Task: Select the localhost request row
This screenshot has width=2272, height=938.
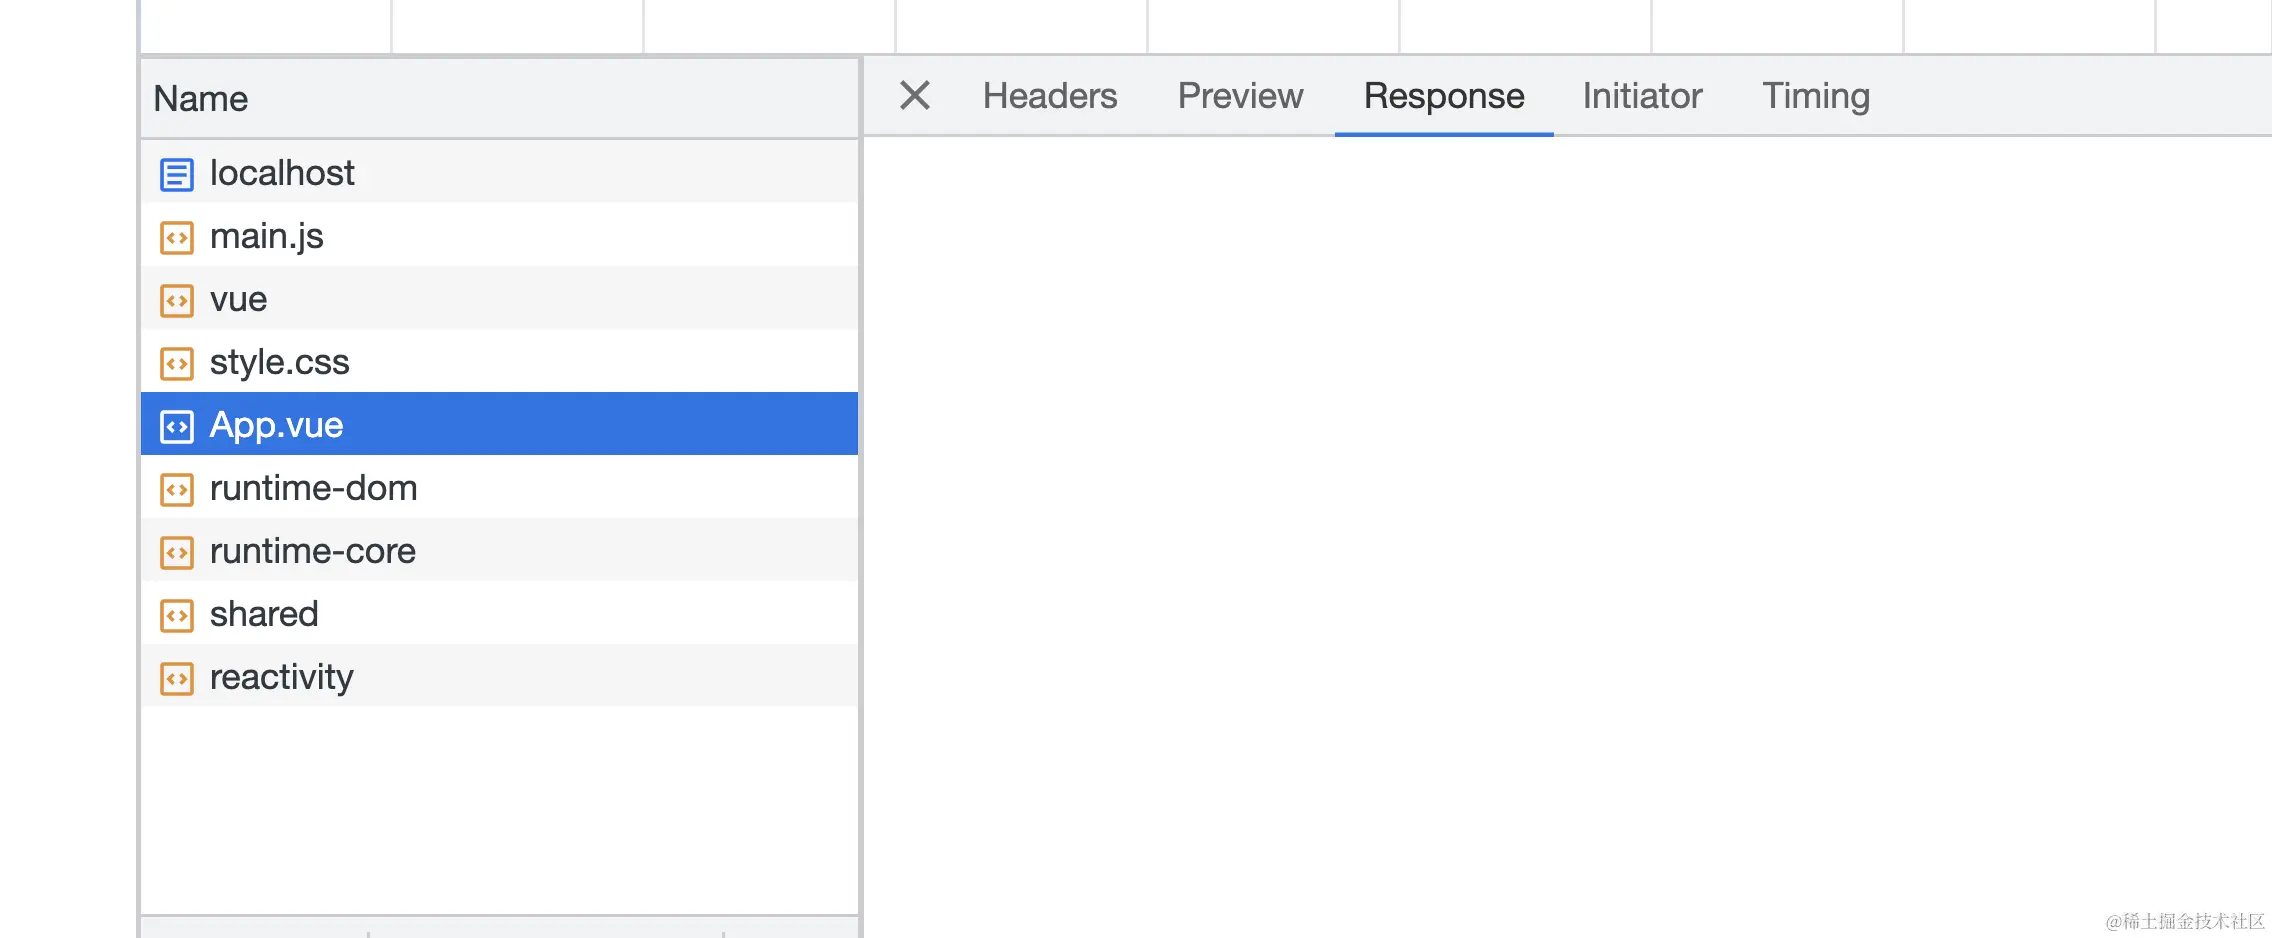Action: (x=500, y=172)
